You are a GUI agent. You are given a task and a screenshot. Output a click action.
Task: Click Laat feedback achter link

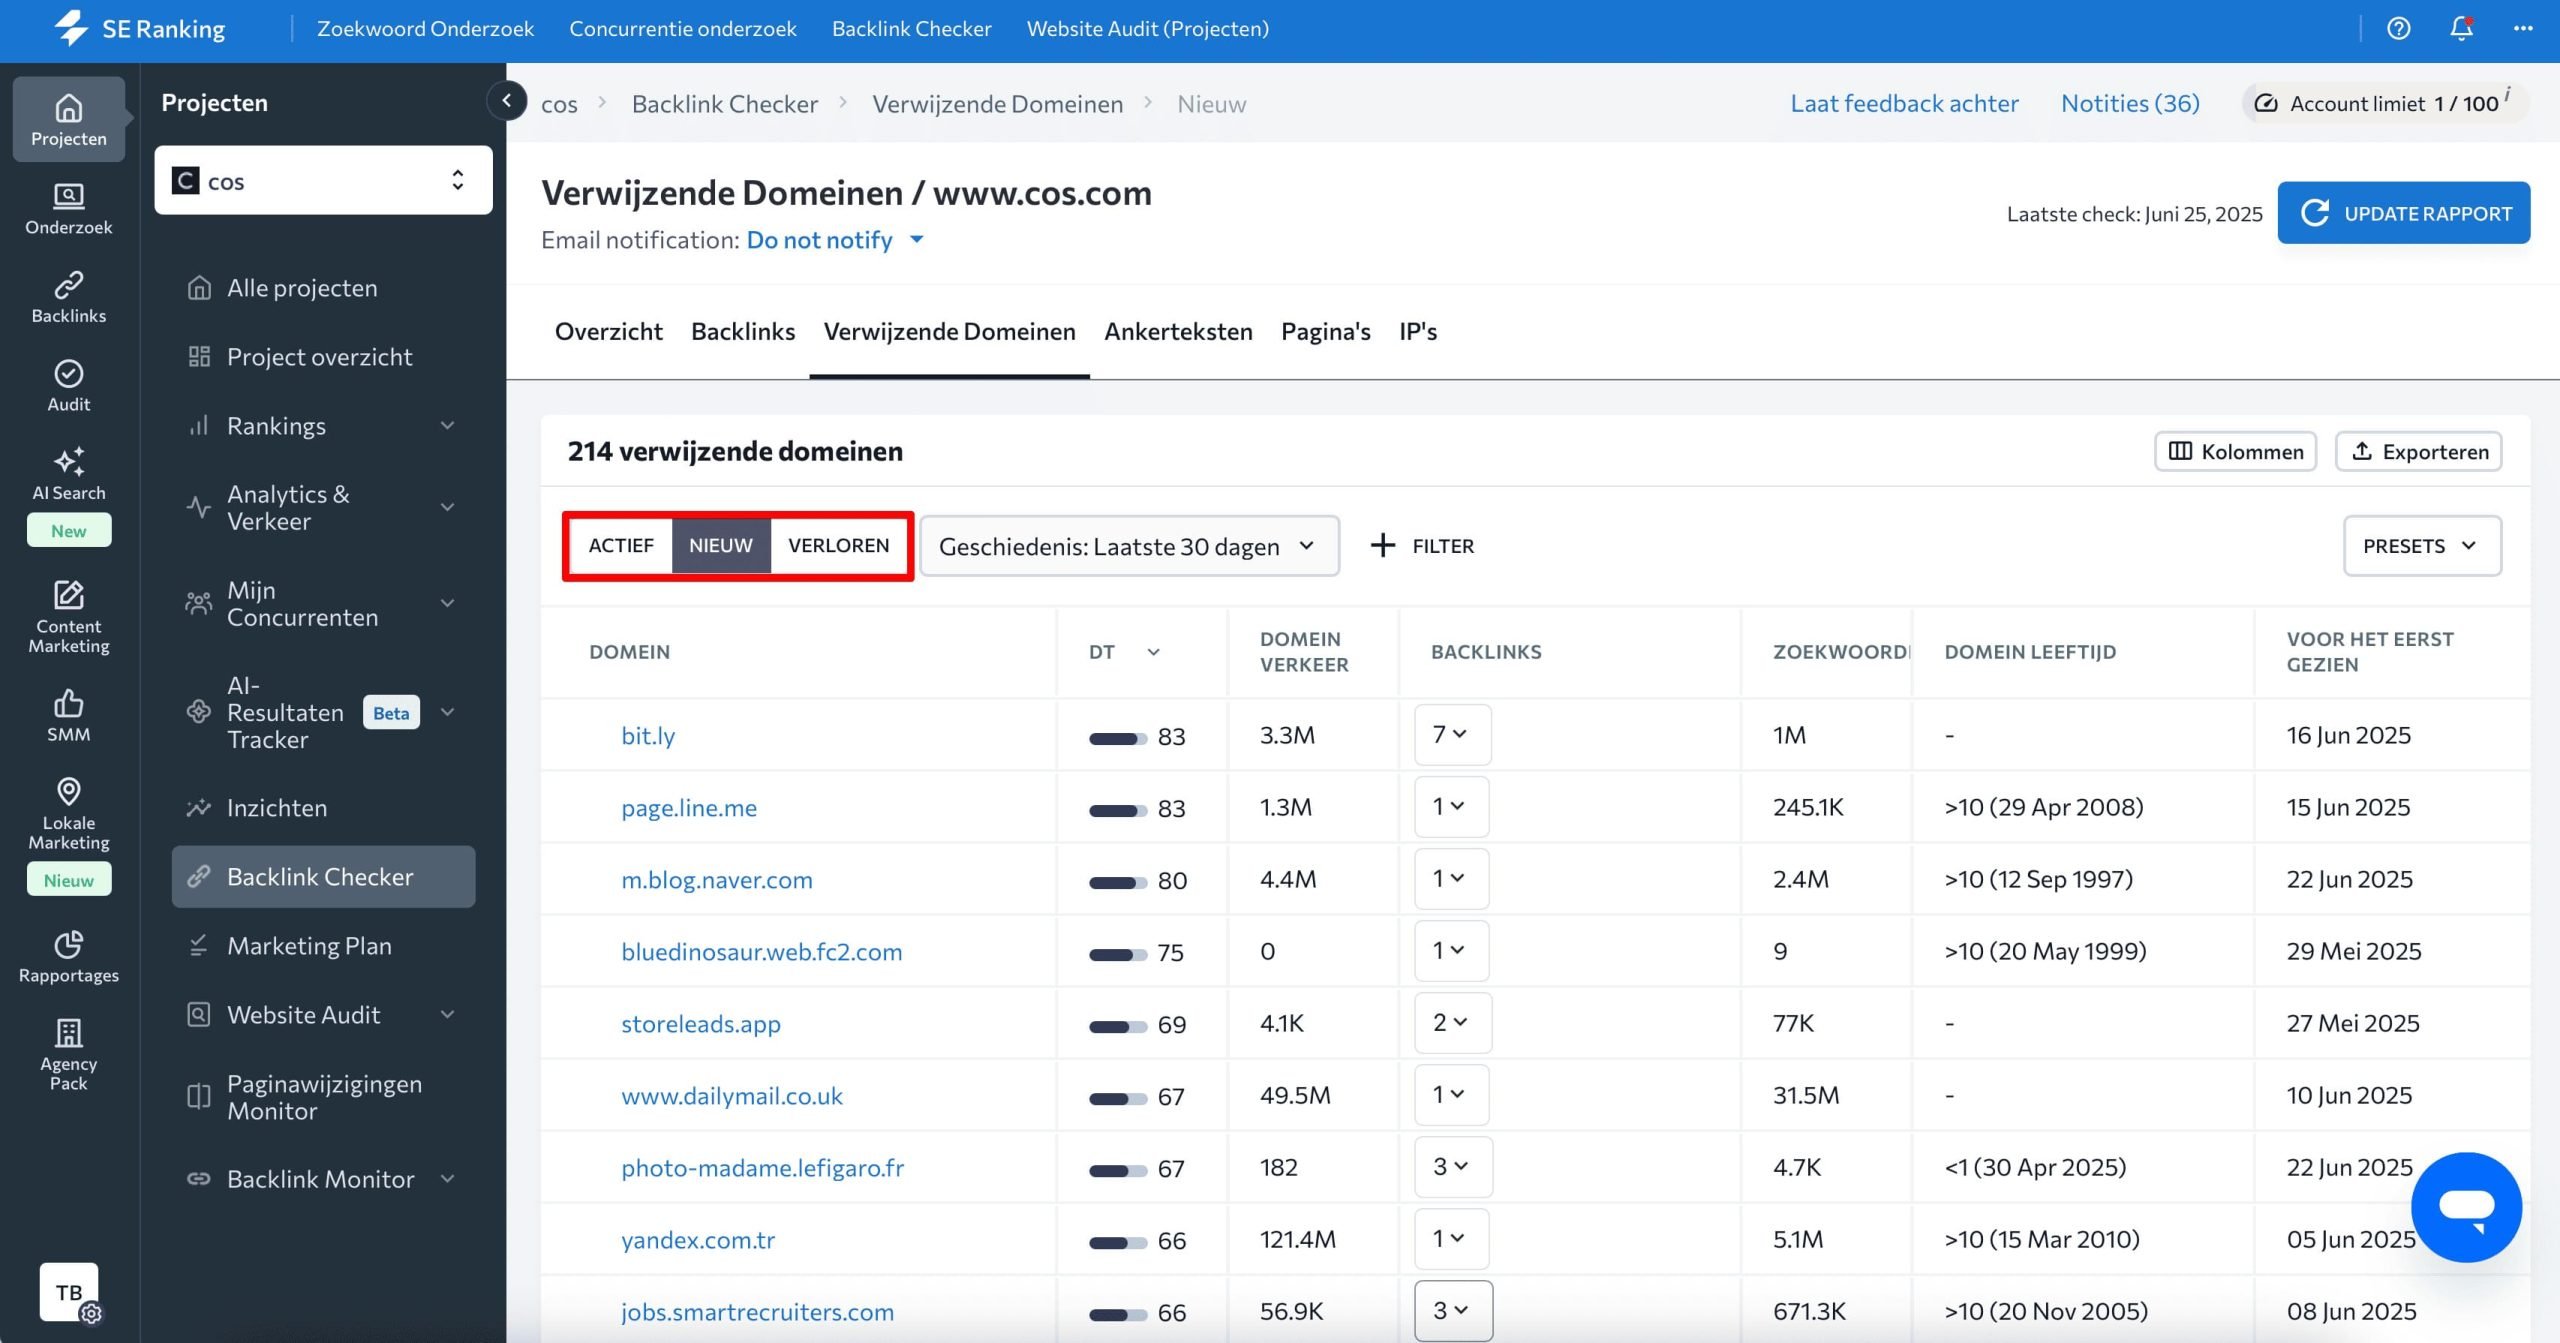[1904, 103]
